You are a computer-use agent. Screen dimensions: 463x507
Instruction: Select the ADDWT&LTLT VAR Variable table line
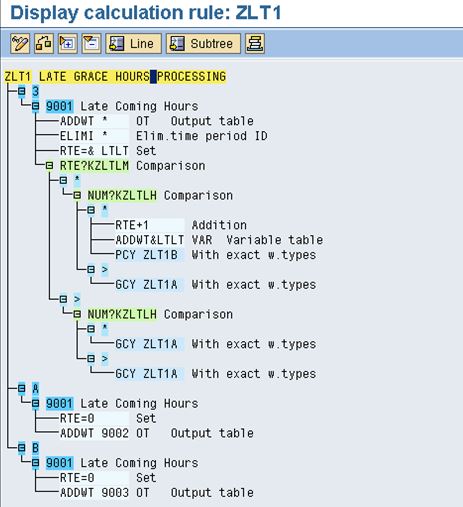(219, 240)
